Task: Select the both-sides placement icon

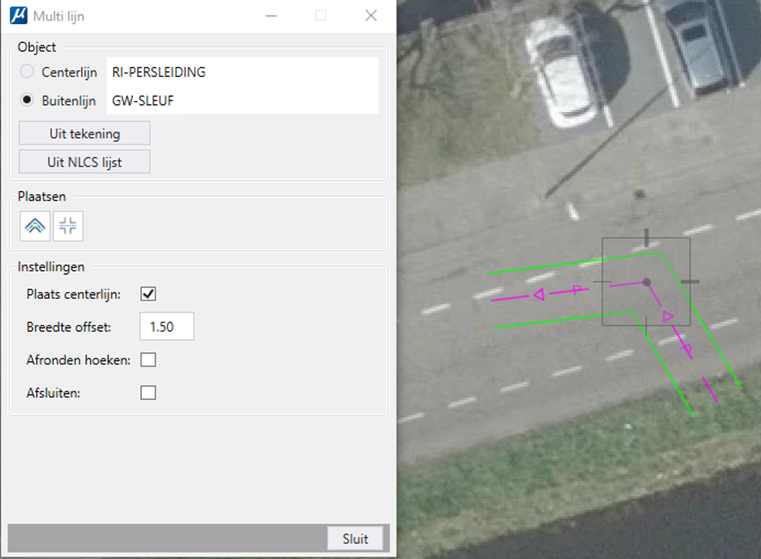Action: (68, 226)
